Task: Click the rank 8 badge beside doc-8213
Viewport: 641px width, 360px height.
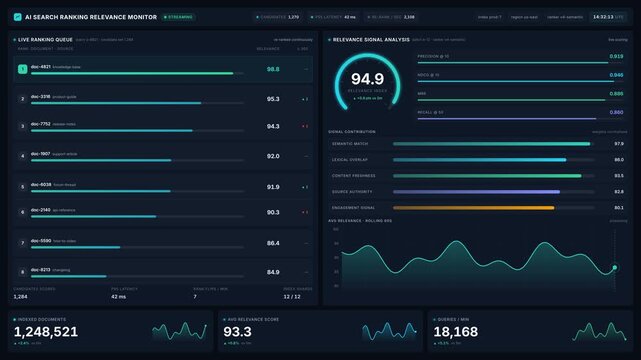Action: (22, 272)
